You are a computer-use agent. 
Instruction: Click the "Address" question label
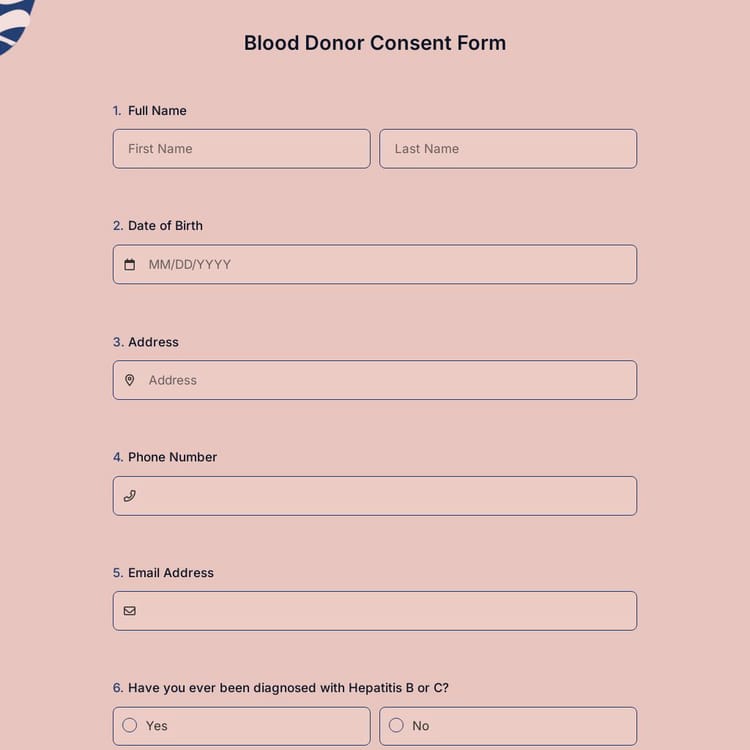[153, 342]
